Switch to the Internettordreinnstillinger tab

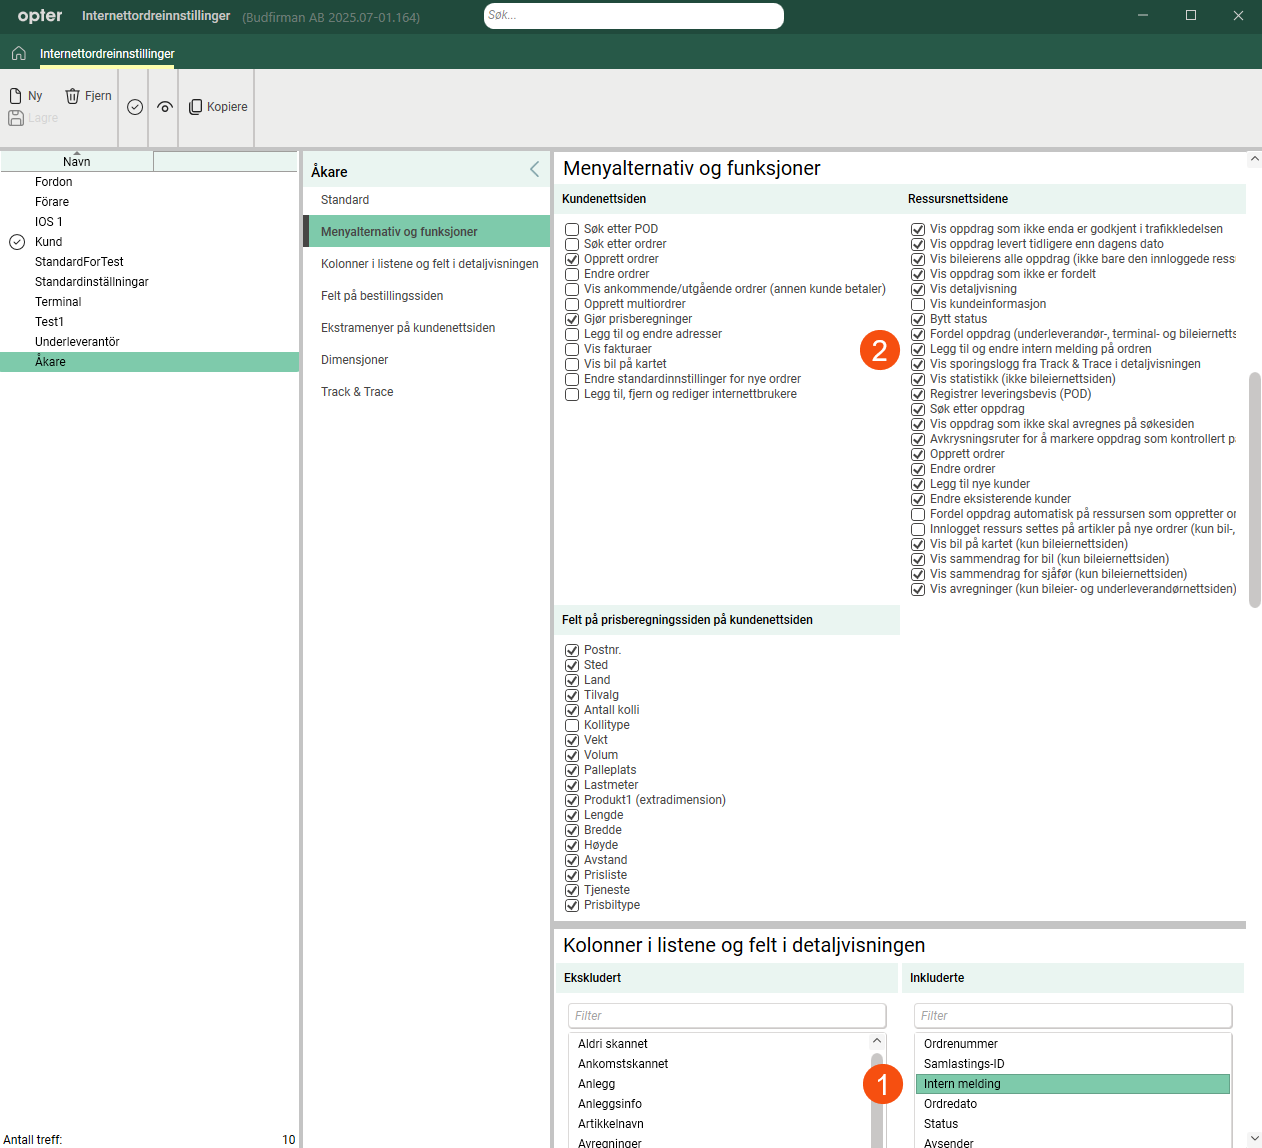click(107, 54)
